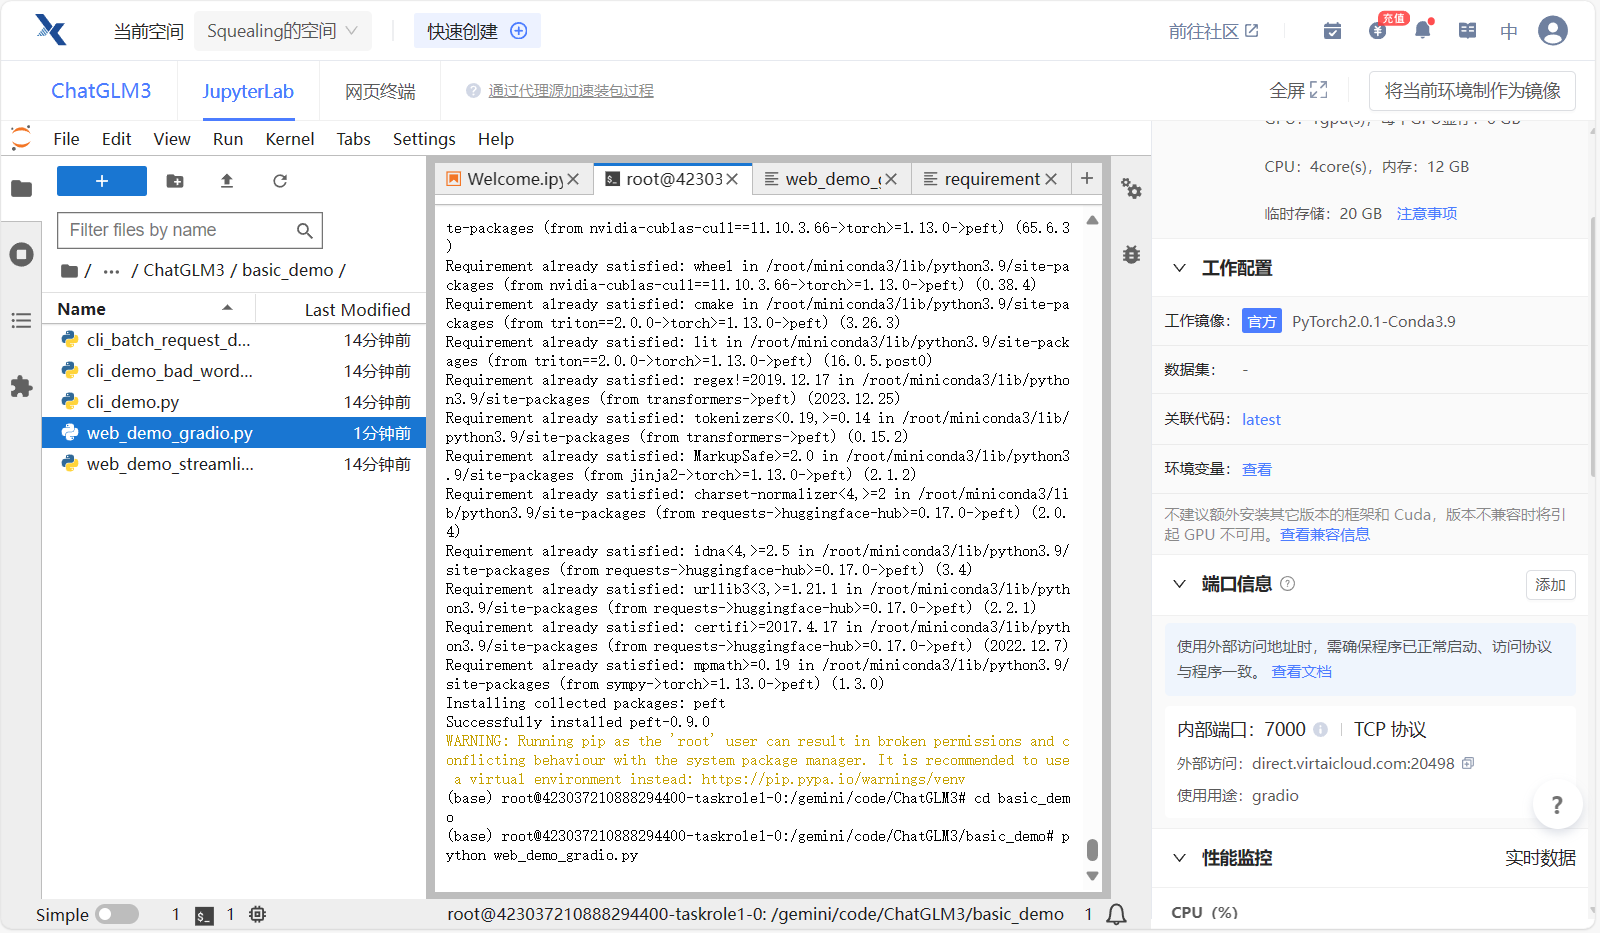Viewport: 1600px width, 933px height.
Task: Open the table of contents sidebar
Action: click(21, 321)
